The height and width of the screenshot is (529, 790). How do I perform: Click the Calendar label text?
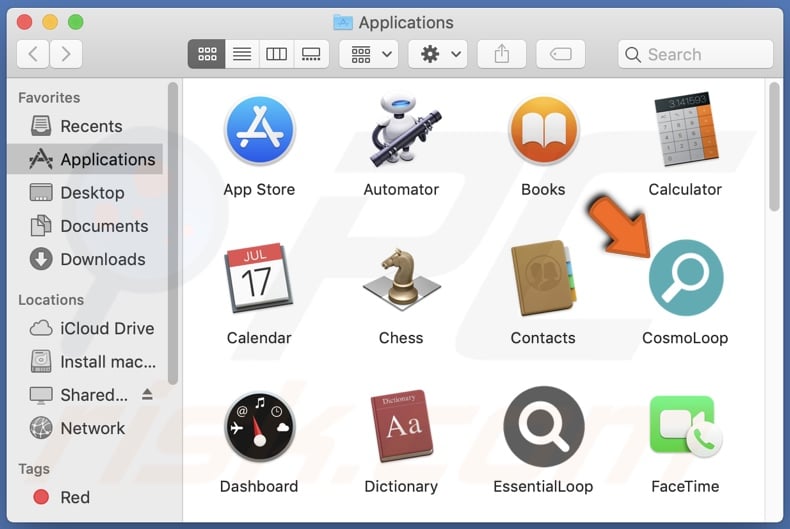pos(259,338)
